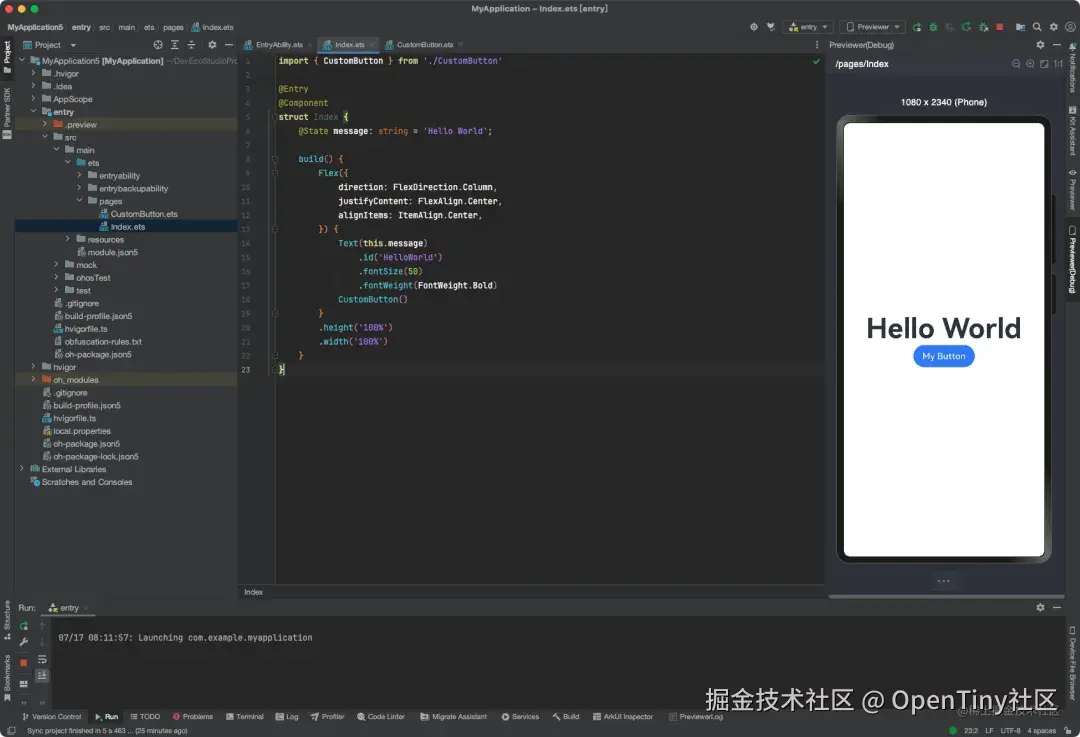
Task: Click the previewer more options ellipsis
Action: pyautogui.click(x=944, y=581)
